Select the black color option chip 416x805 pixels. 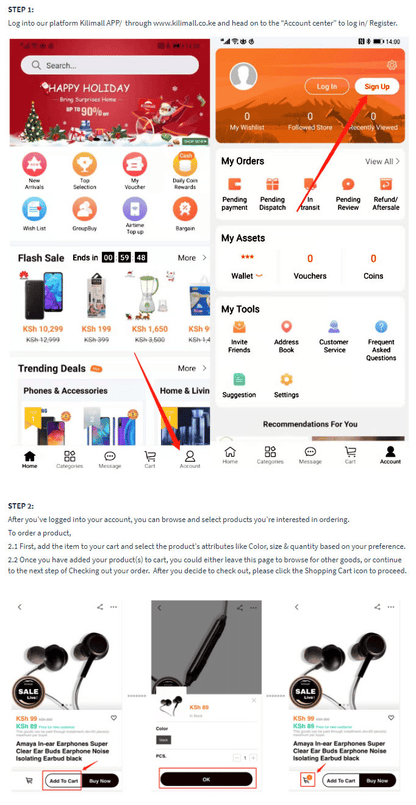coord(164,740)
